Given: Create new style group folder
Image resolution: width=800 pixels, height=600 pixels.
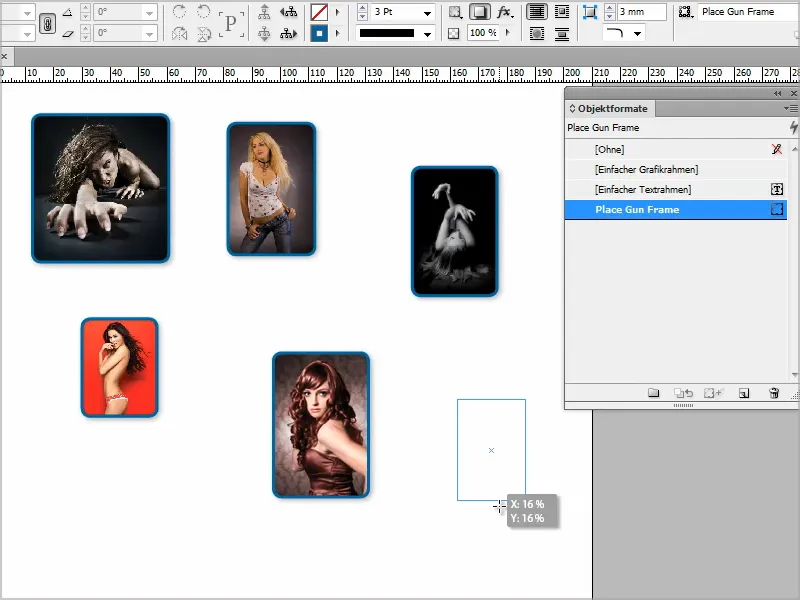Looking at the screenshot, I should [x=654, y=393].
